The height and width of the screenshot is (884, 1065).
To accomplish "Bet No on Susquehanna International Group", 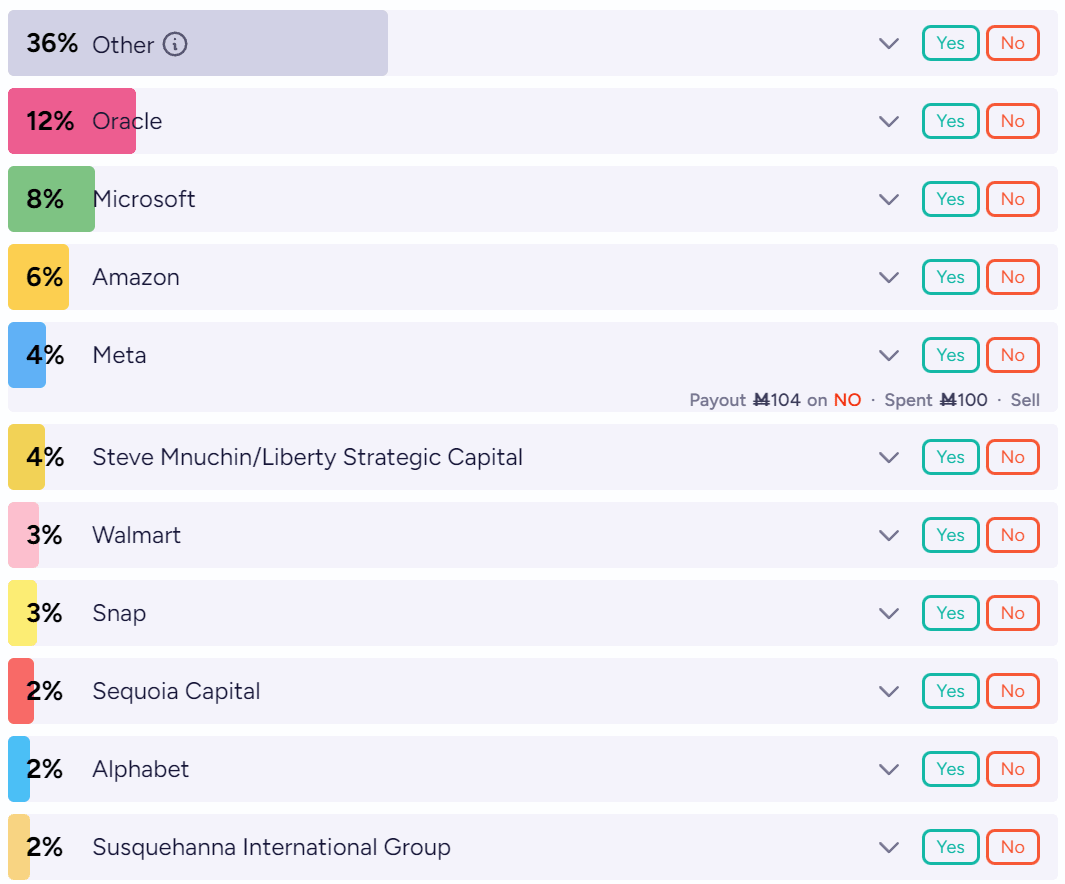I will point(1012,848).
